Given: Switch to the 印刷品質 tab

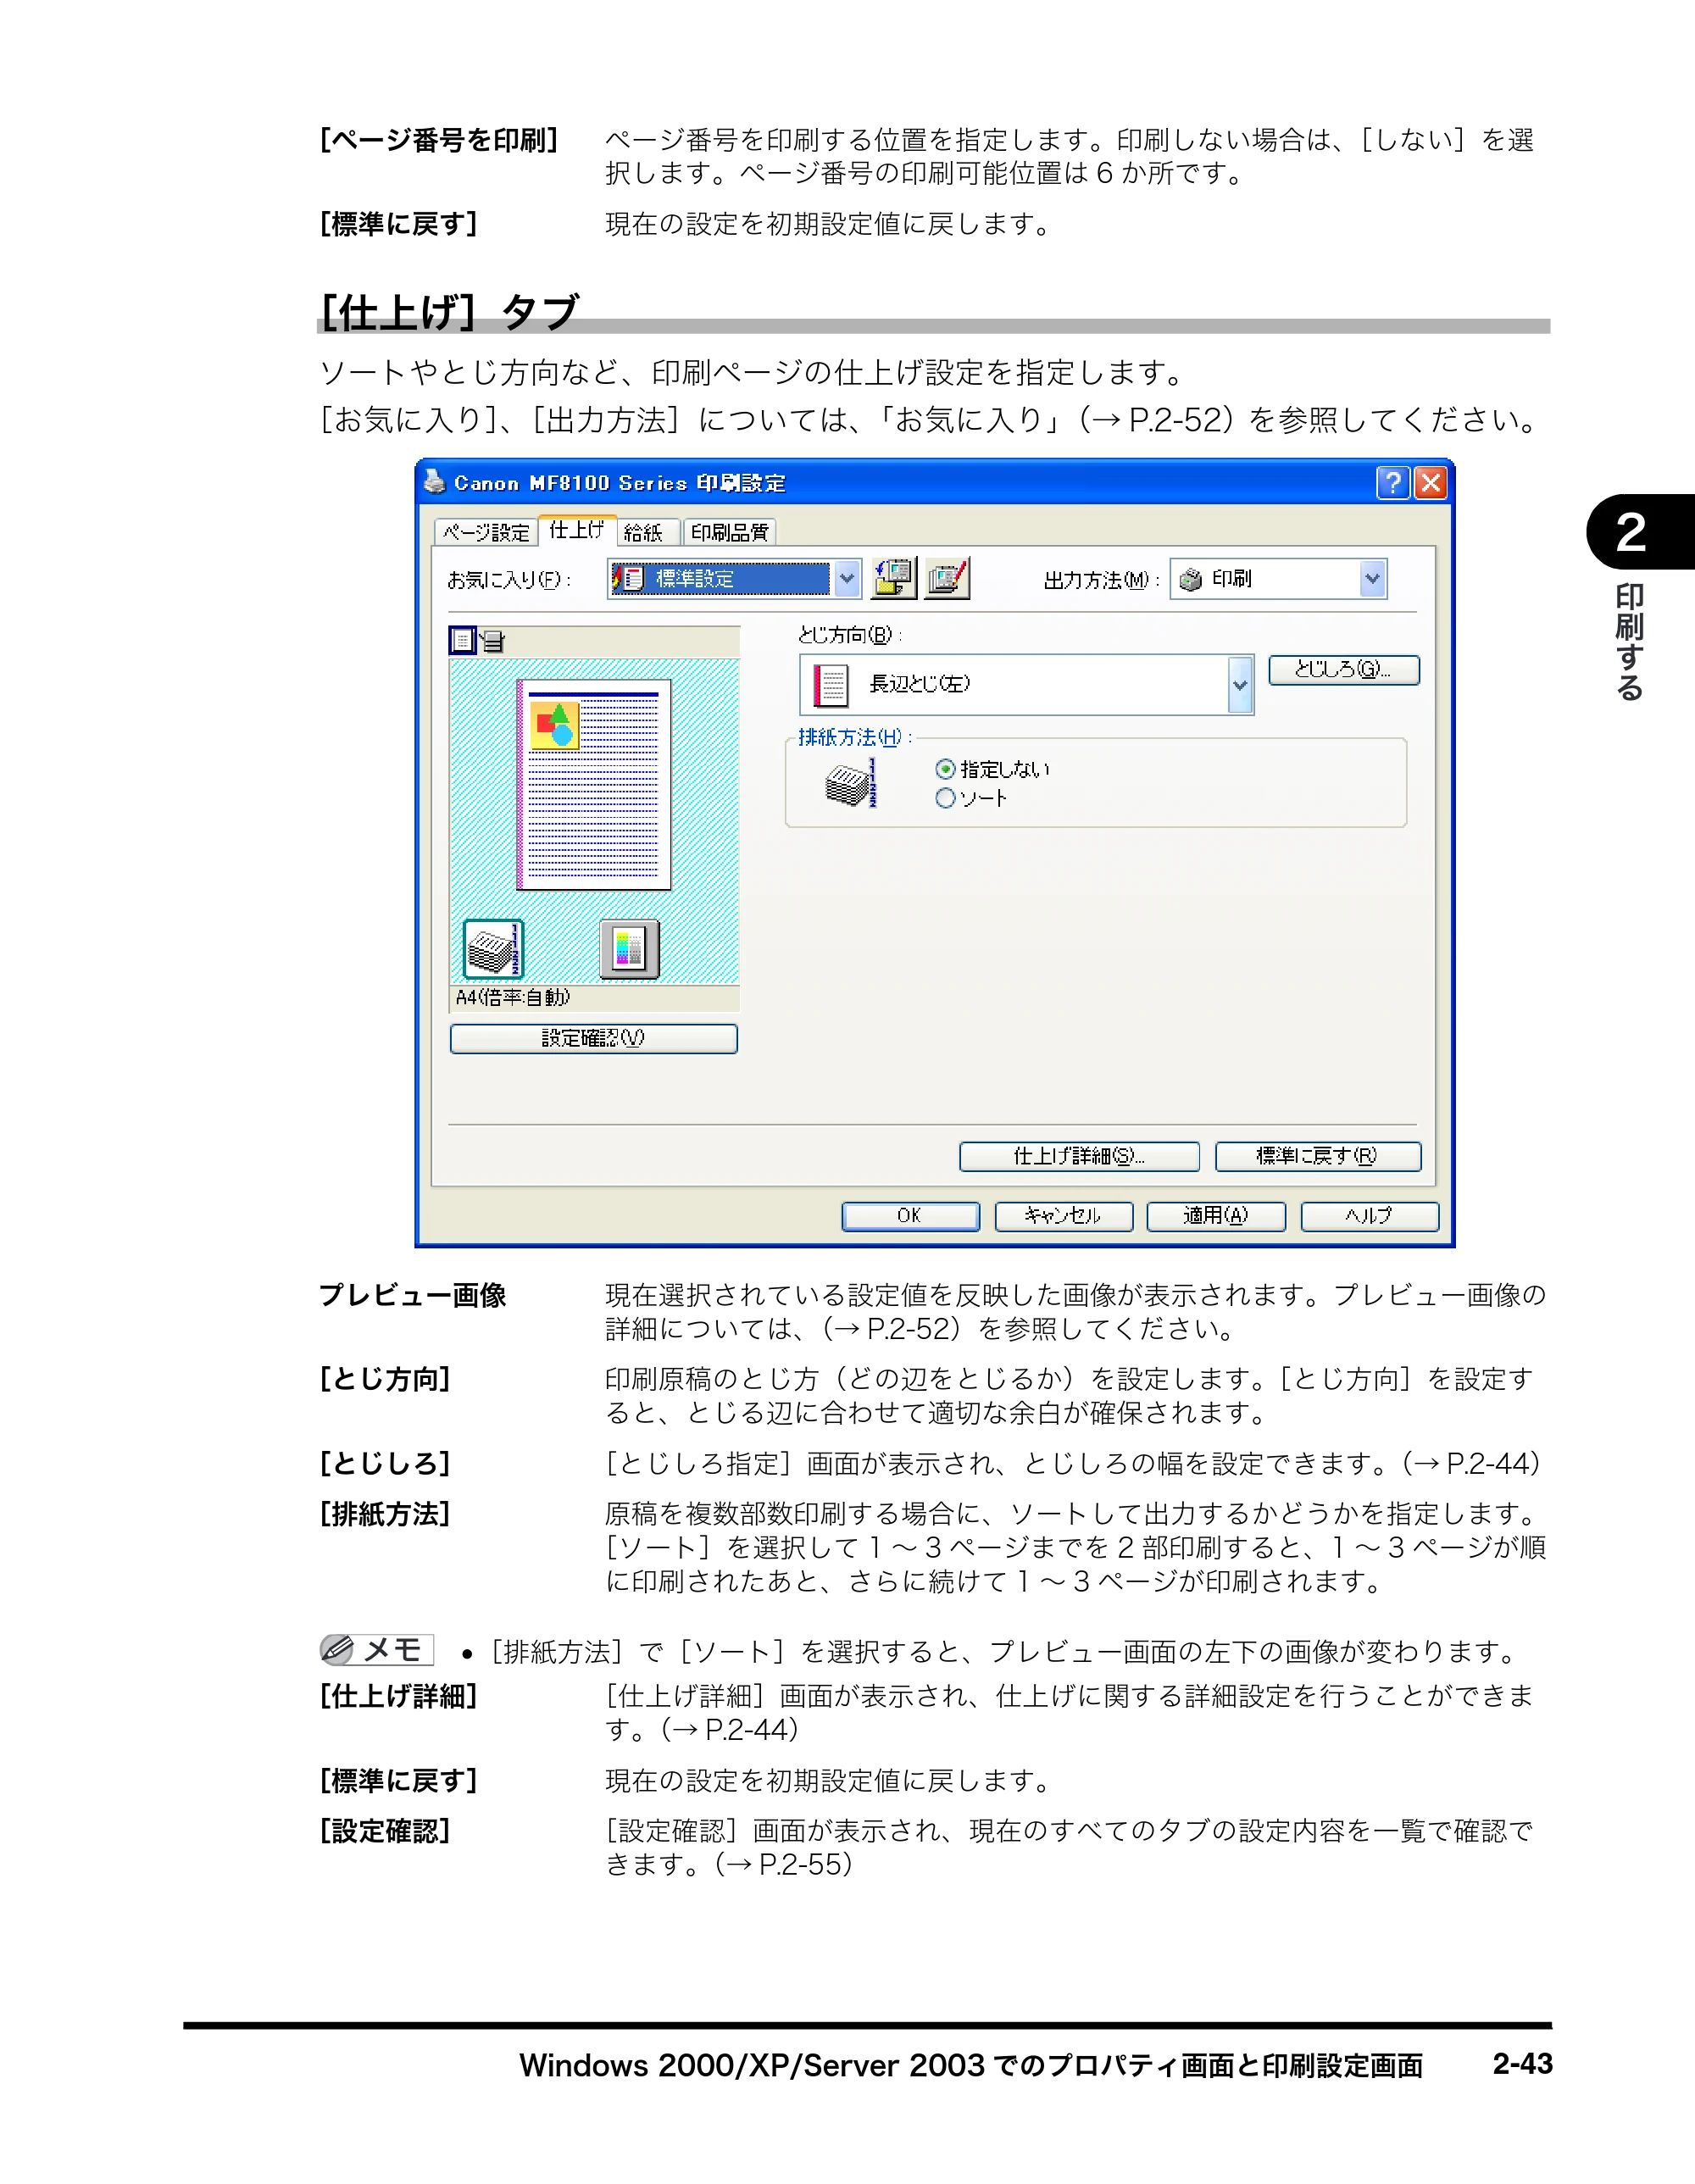Looking at the screenshot, I should (730, 532).
